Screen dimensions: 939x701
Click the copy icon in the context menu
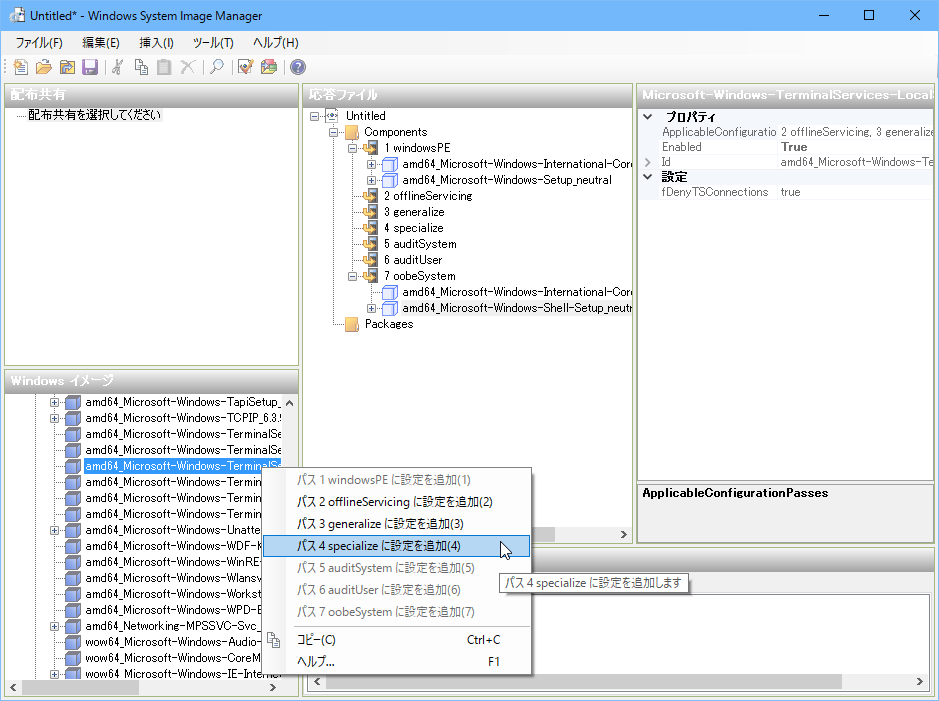click(274, 640)
